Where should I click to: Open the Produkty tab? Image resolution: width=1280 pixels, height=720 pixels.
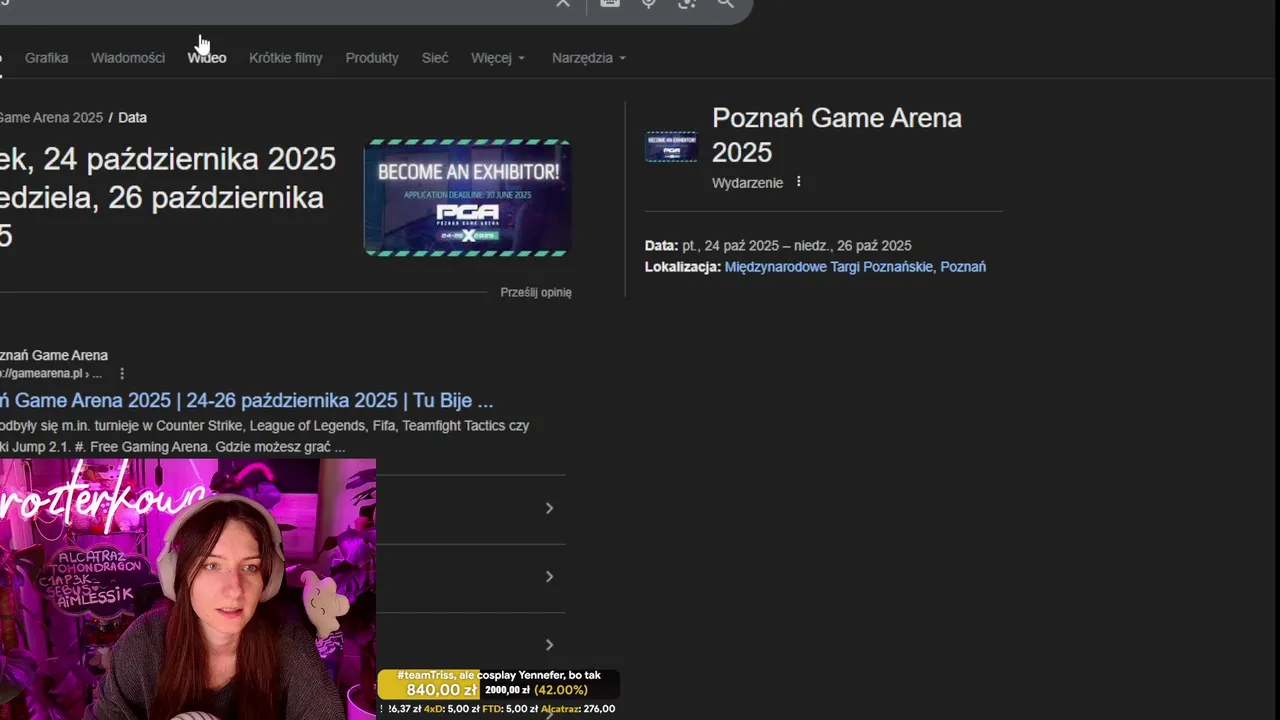pos(372,58)
